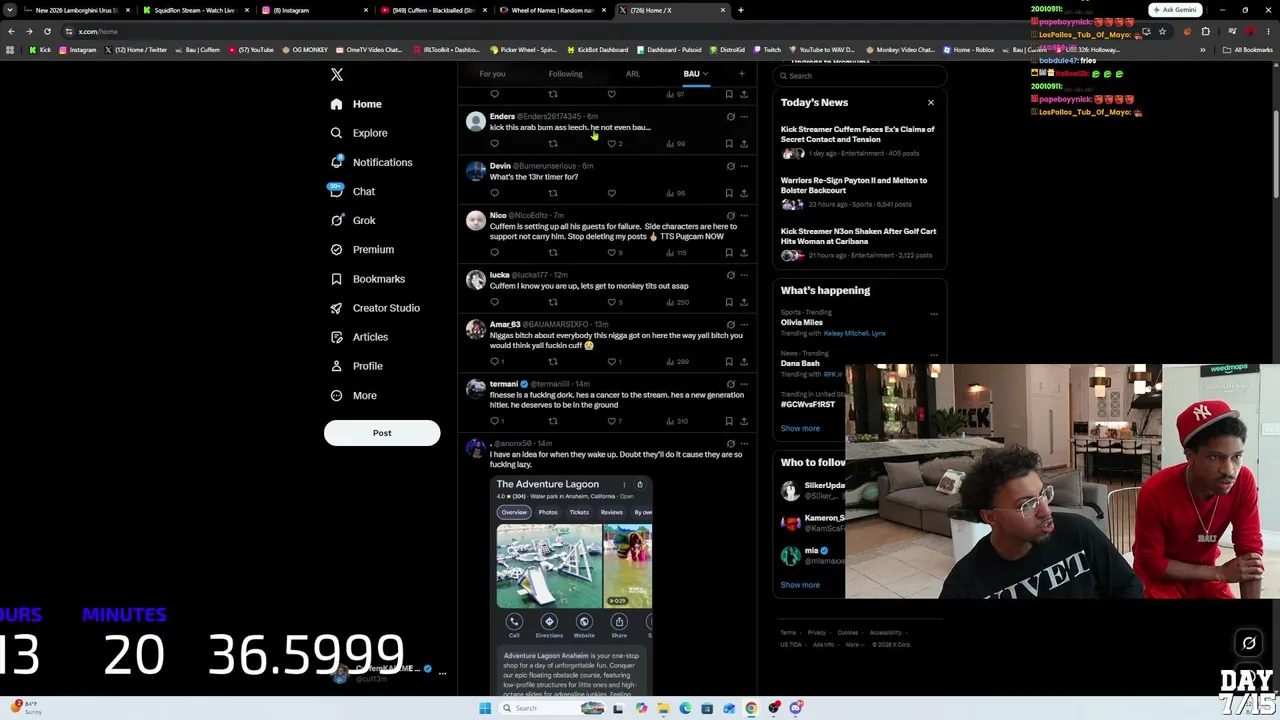1280x720 pixels.
Task: Bookmark termani's post
Action: 729,421
